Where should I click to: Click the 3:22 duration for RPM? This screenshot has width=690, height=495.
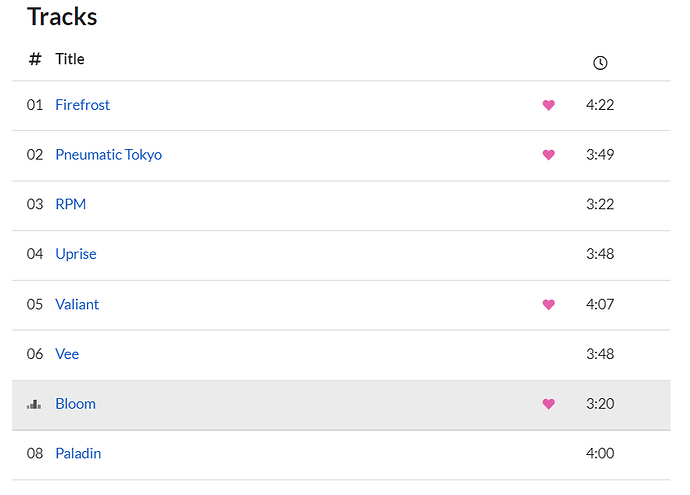(x=600, y=204)
